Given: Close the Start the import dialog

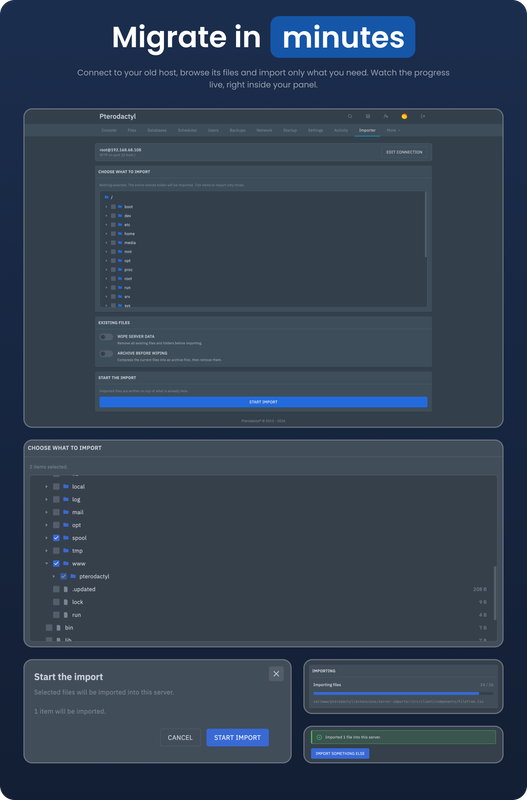Looking at the screenshot, I should (x=276, y=674).
